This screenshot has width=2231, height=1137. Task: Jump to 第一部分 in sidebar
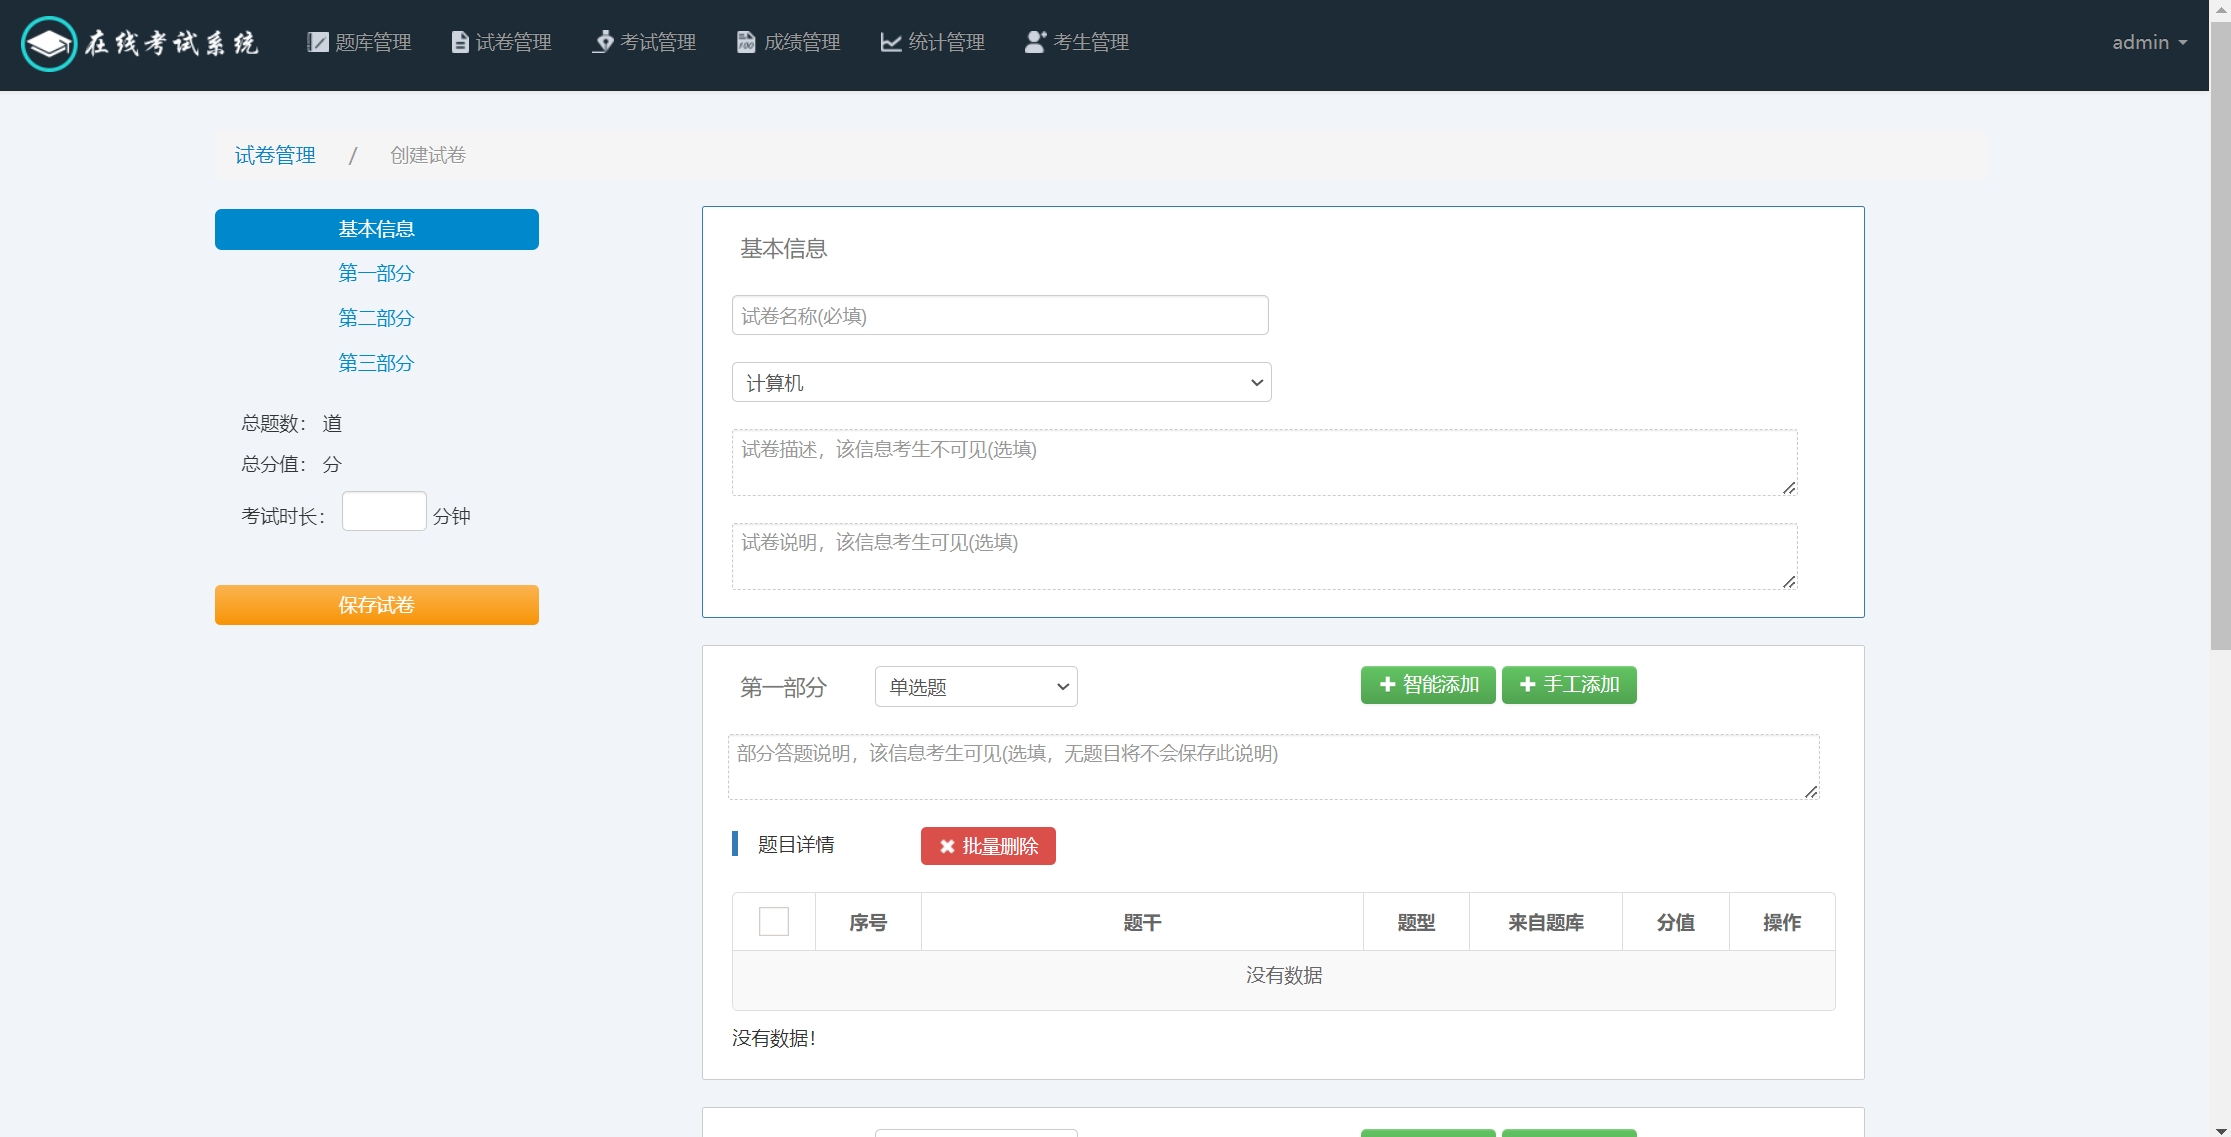tap(376, 273)
